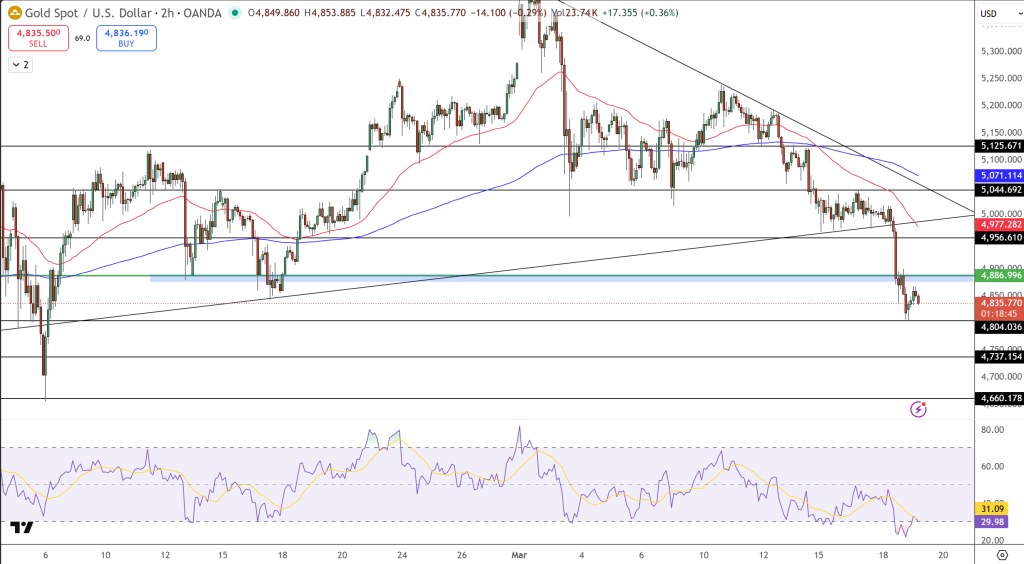The height and width of the screenshot is (564, 1024).
Task: Select the 4,804.036 price label
Action: (1000, 327)
